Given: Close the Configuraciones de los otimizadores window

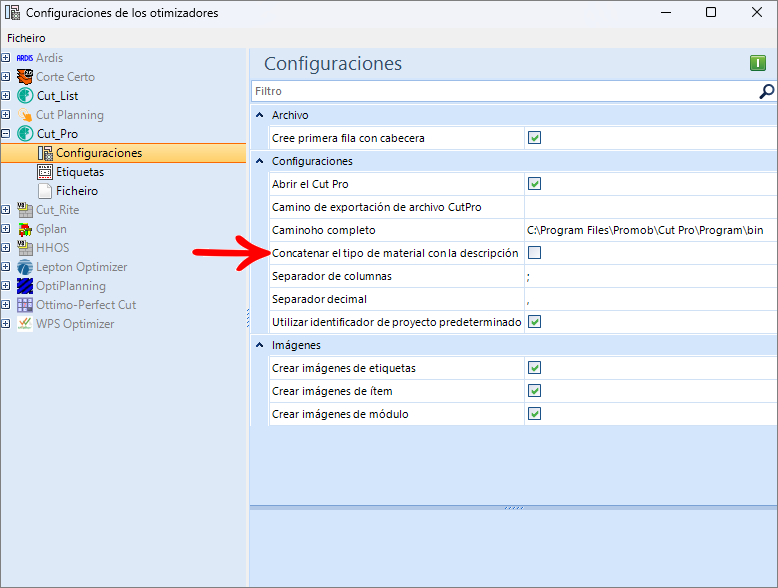Looking at the screenshot, I should pyautogui.click(x=757, y=12).
